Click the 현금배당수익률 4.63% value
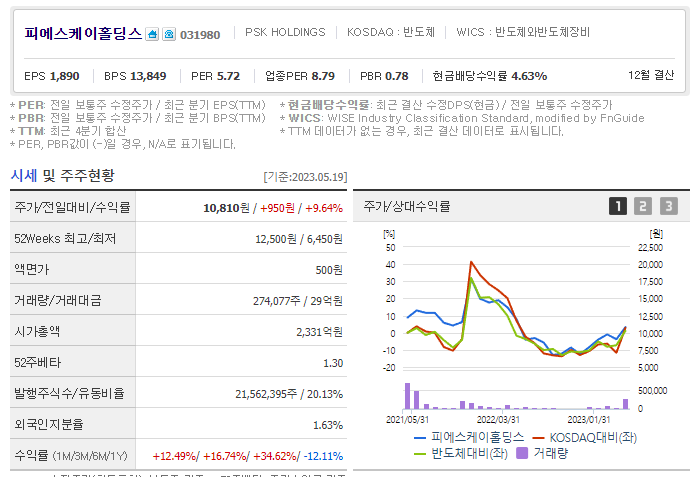This screenshot has height=477, width=700. pos(490,76)
